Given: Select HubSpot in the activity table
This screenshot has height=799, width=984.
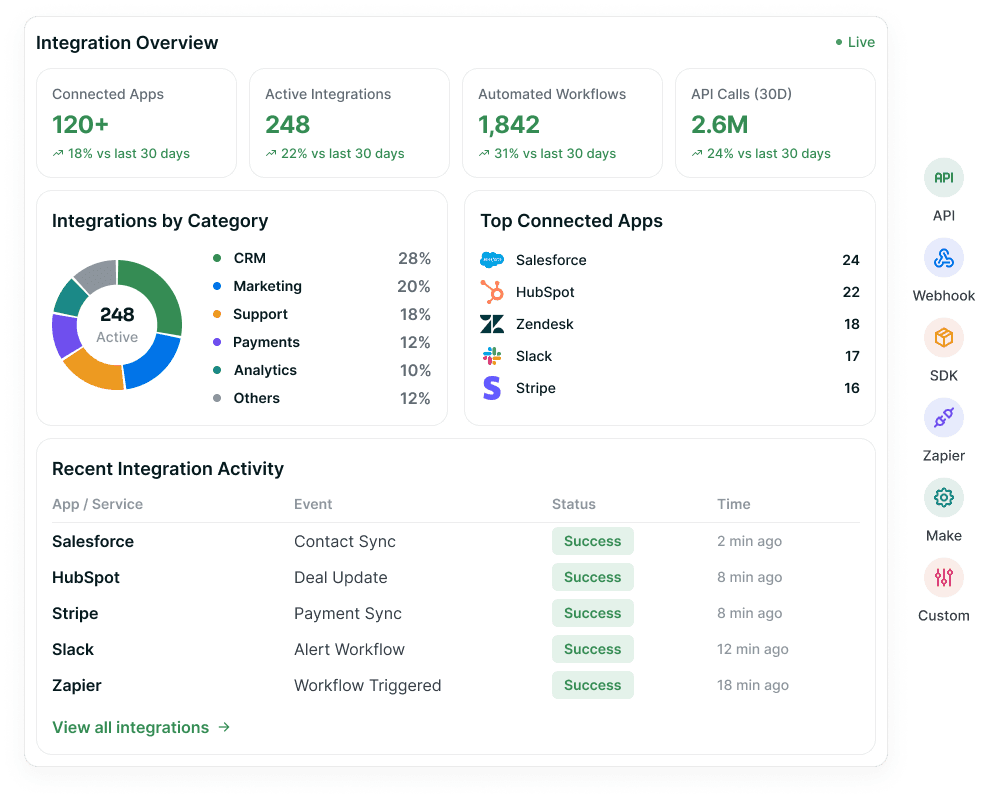Looking at the screenshot, I should coord(86,577).
